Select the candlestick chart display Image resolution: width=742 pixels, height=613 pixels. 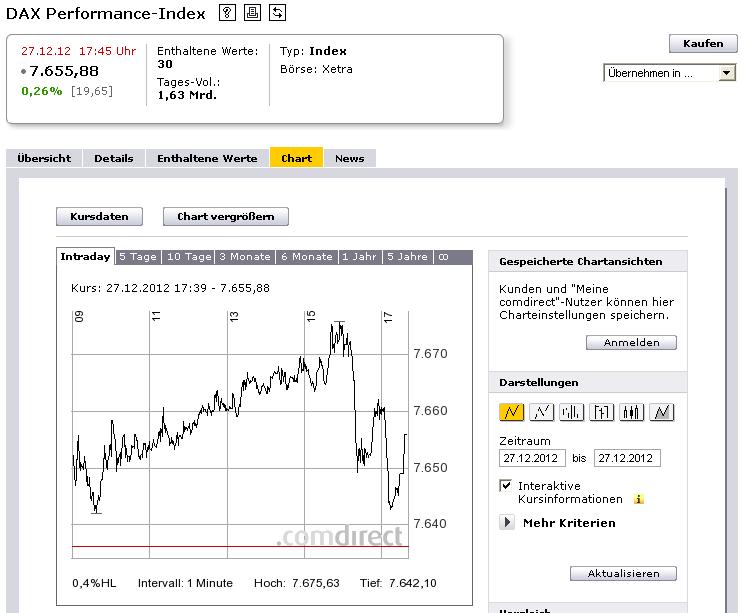pyautogui.click(x=632, y=412)
